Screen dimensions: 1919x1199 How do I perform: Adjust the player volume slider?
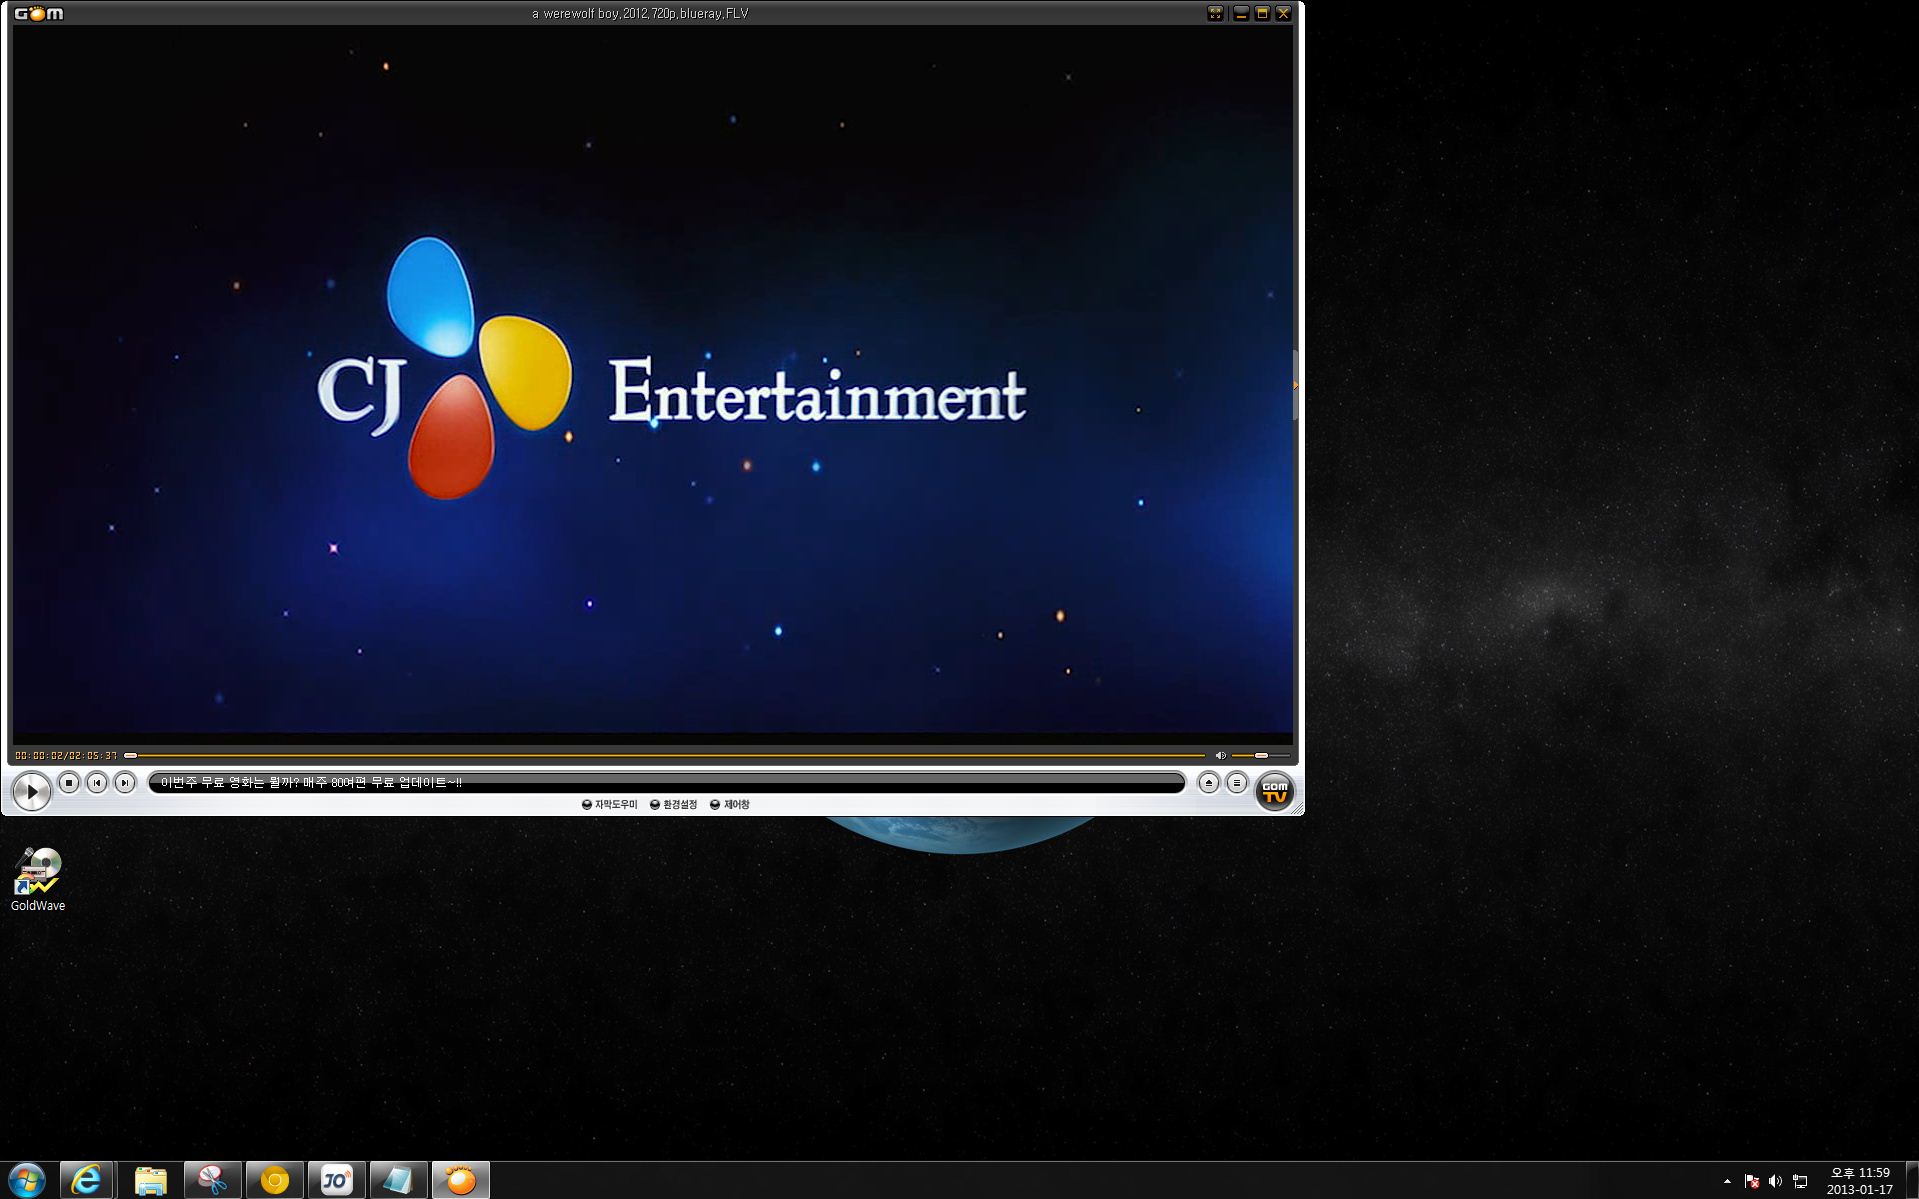[x=1260, y=755]
